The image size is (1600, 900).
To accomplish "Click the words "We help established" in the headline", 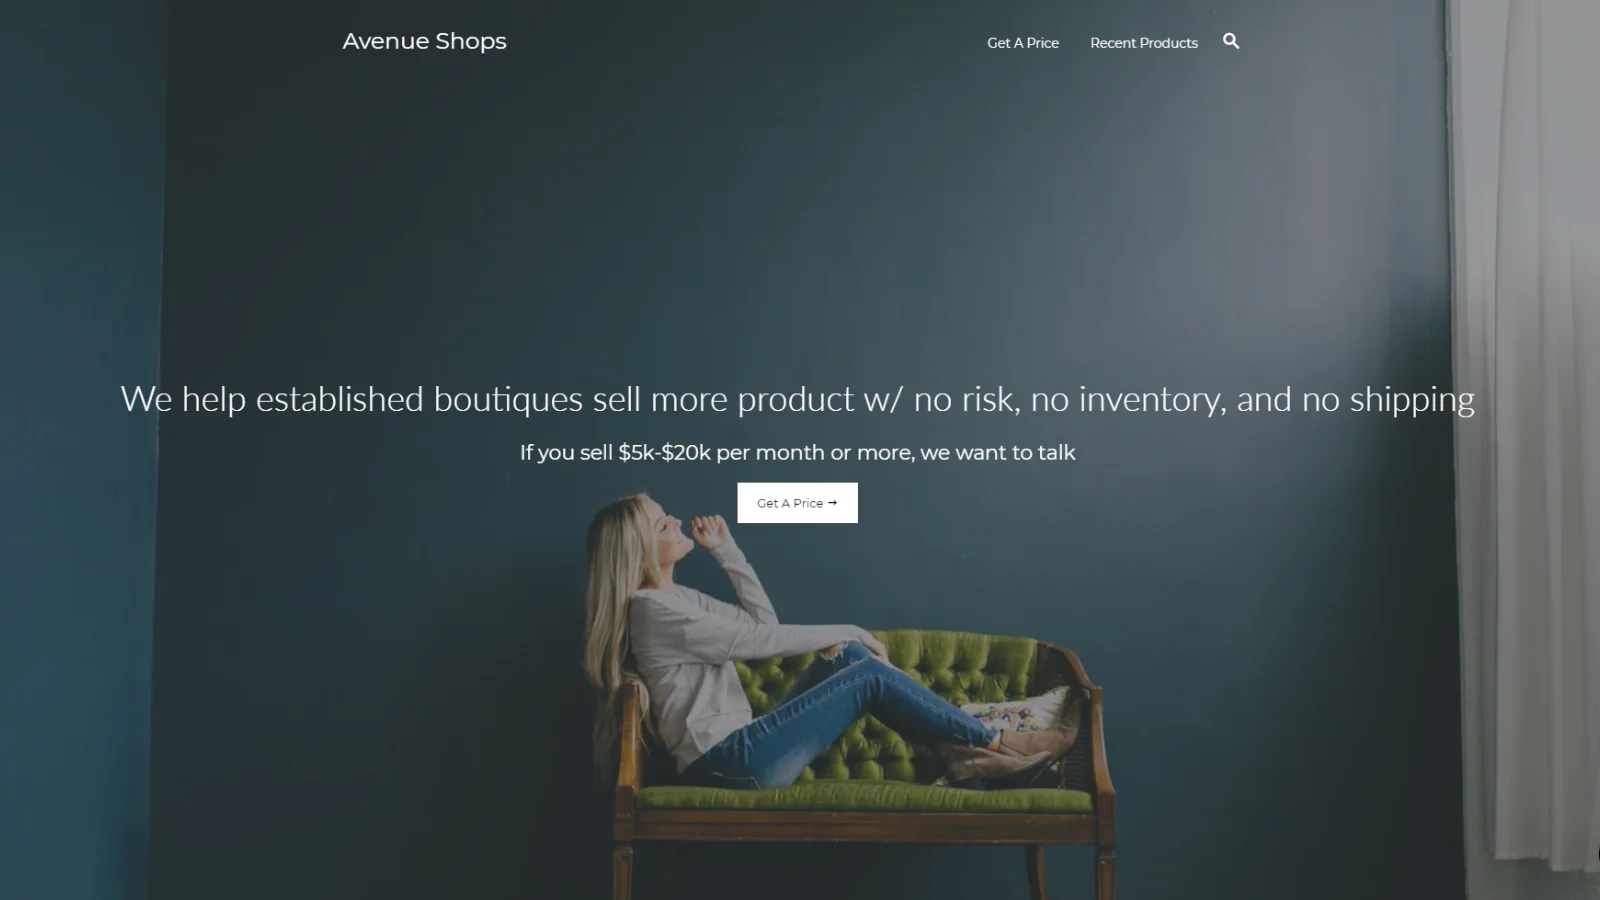I will (x=272, y=399).
